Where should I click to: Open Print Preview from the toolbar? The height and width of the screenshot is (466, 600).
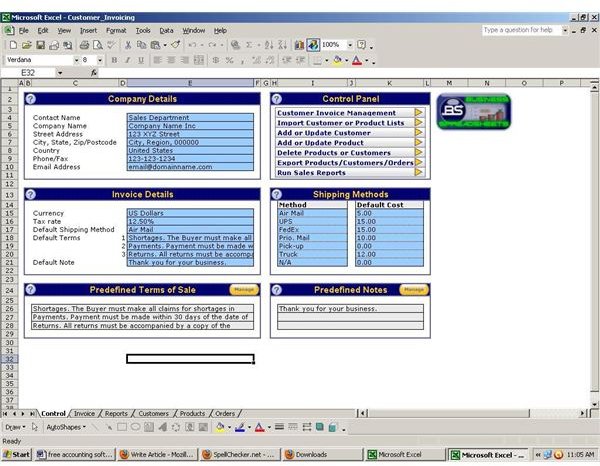tap(98, 45)
